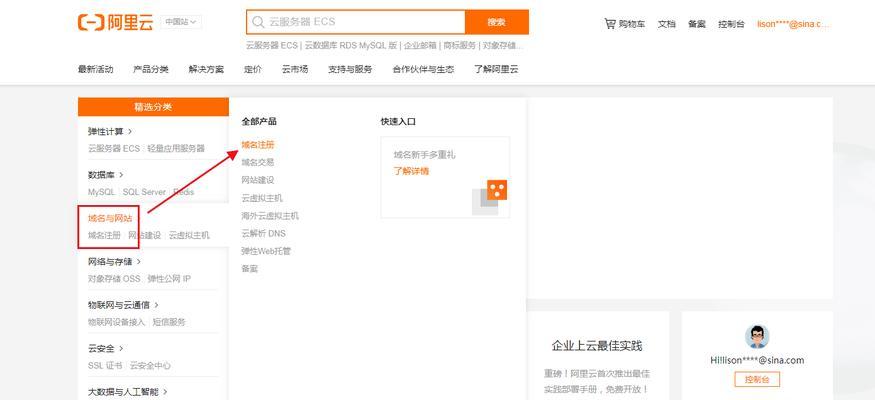
Task: Open the MySQL link under 数据库
Action: 102,192
